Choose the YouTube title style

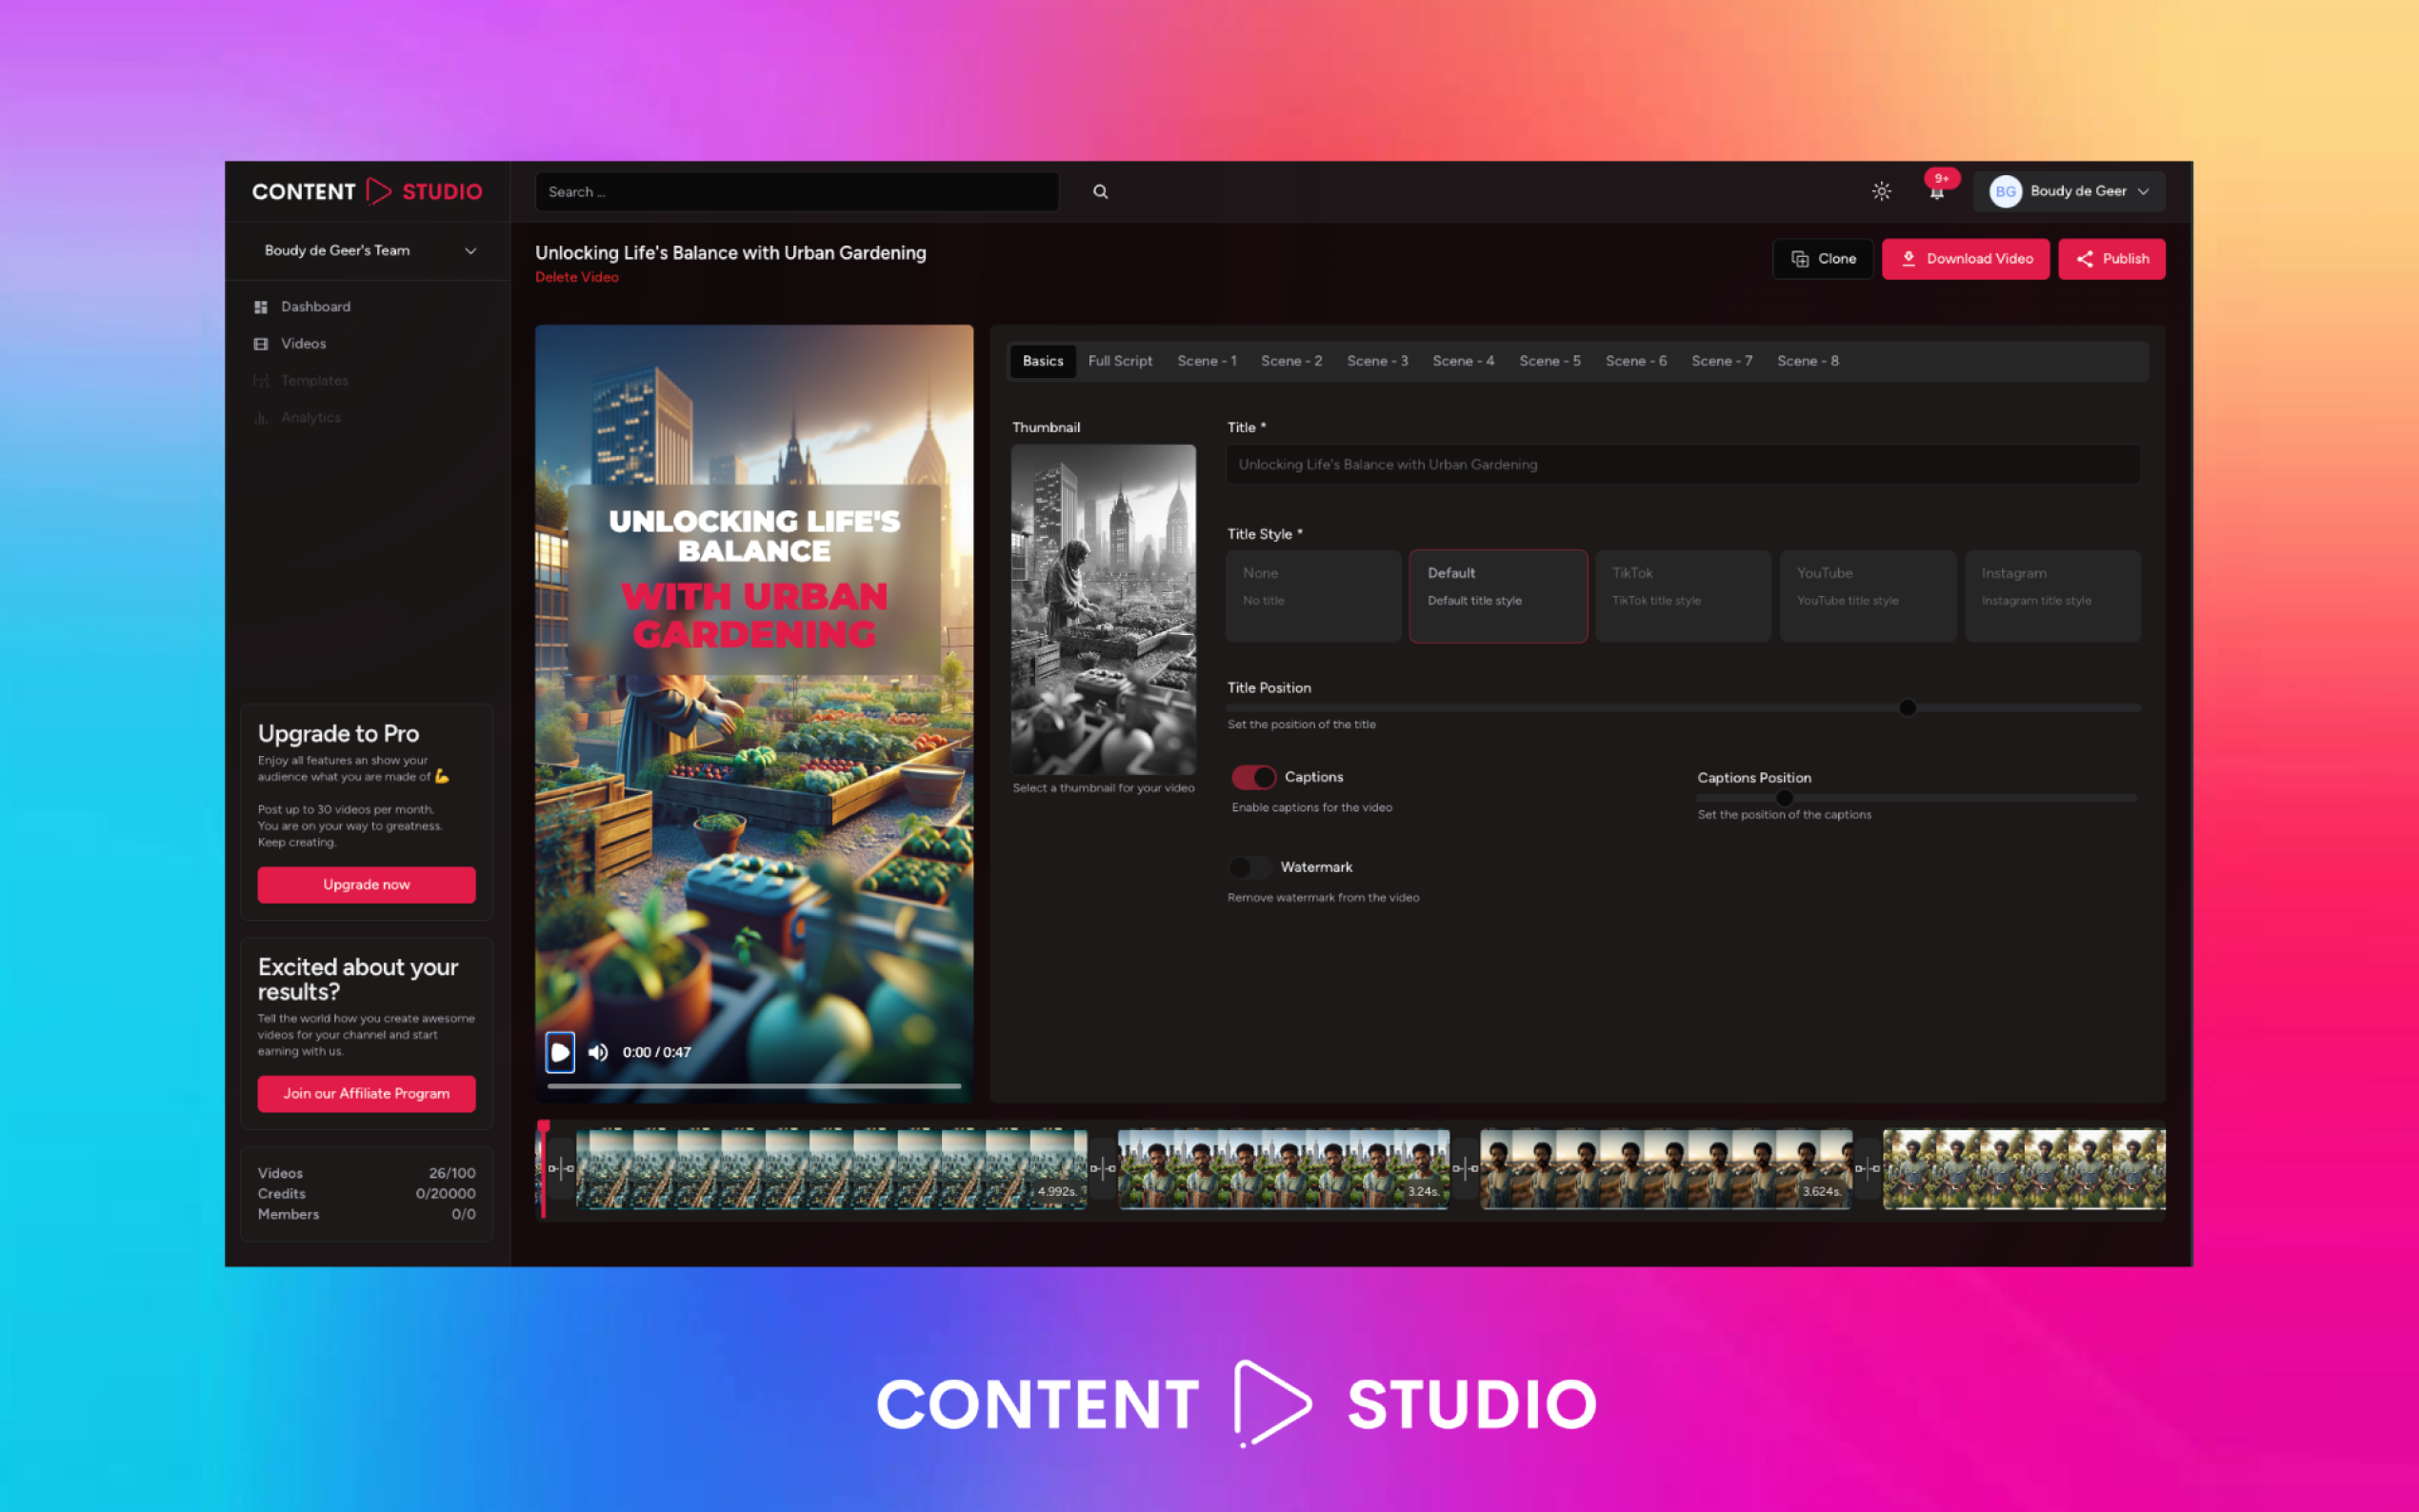point(1867,596)
